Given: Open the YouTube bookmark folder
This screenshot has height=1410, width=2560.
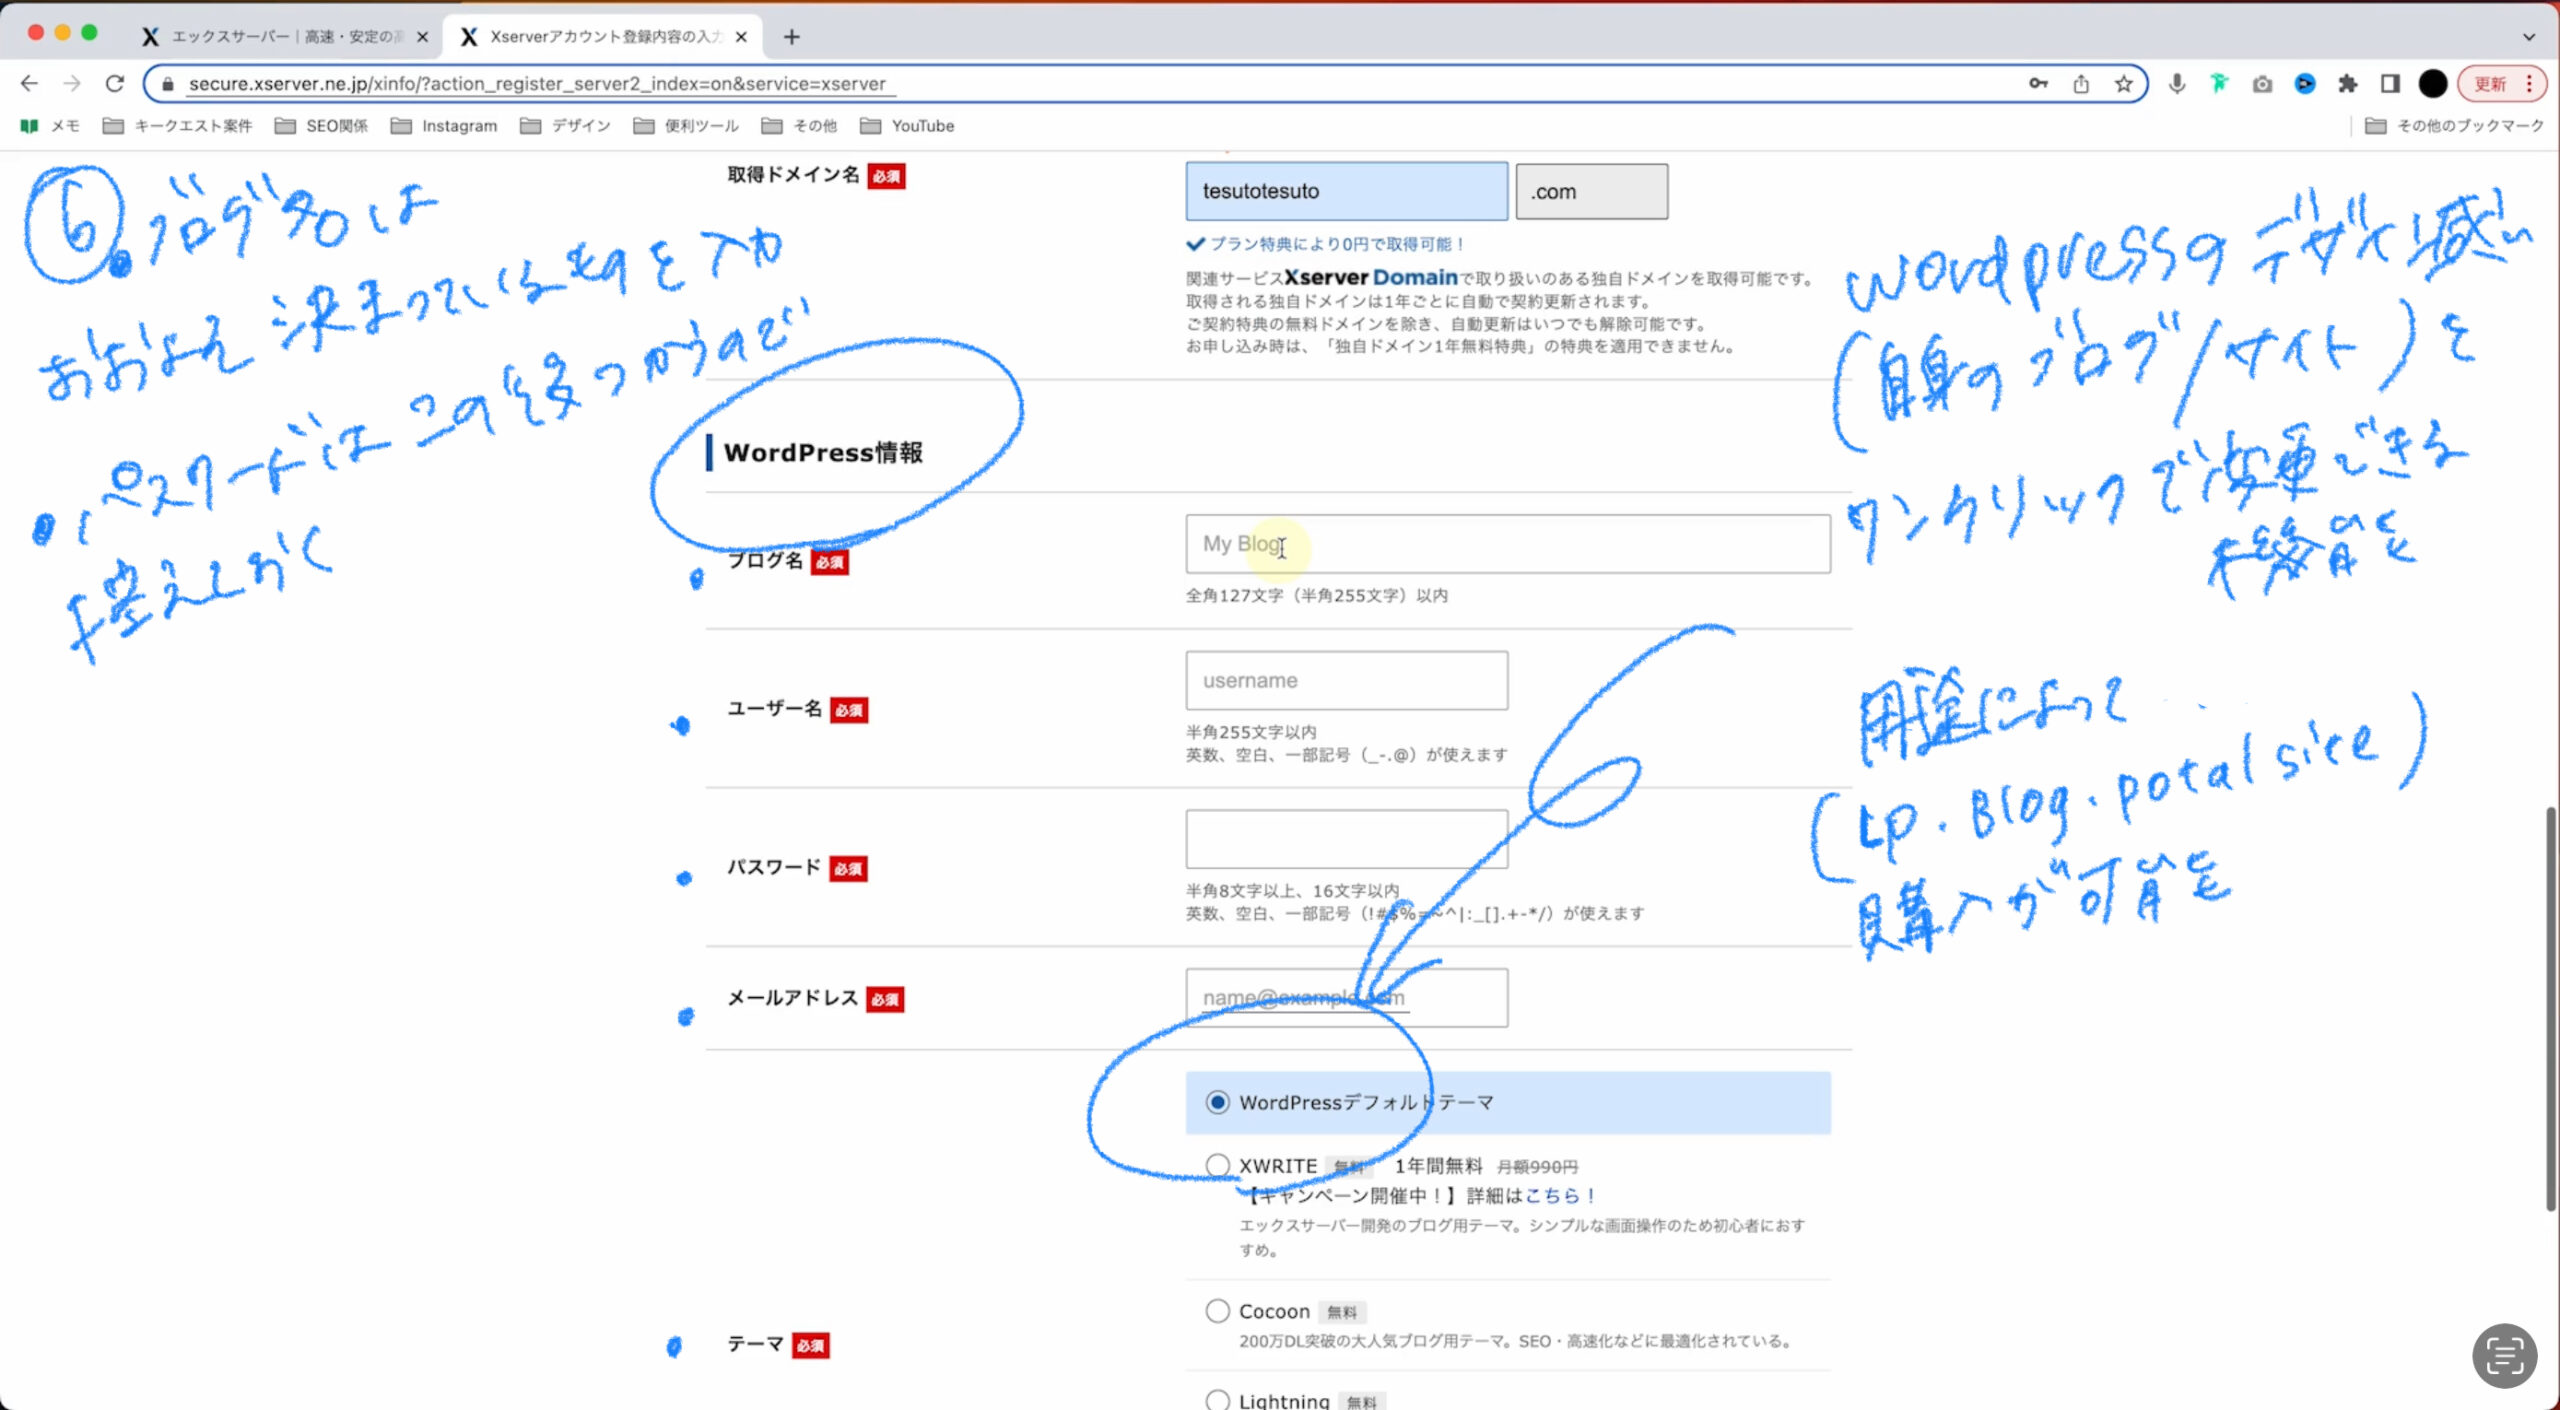Looking at the screenshot, I should [x=908, y=126].
